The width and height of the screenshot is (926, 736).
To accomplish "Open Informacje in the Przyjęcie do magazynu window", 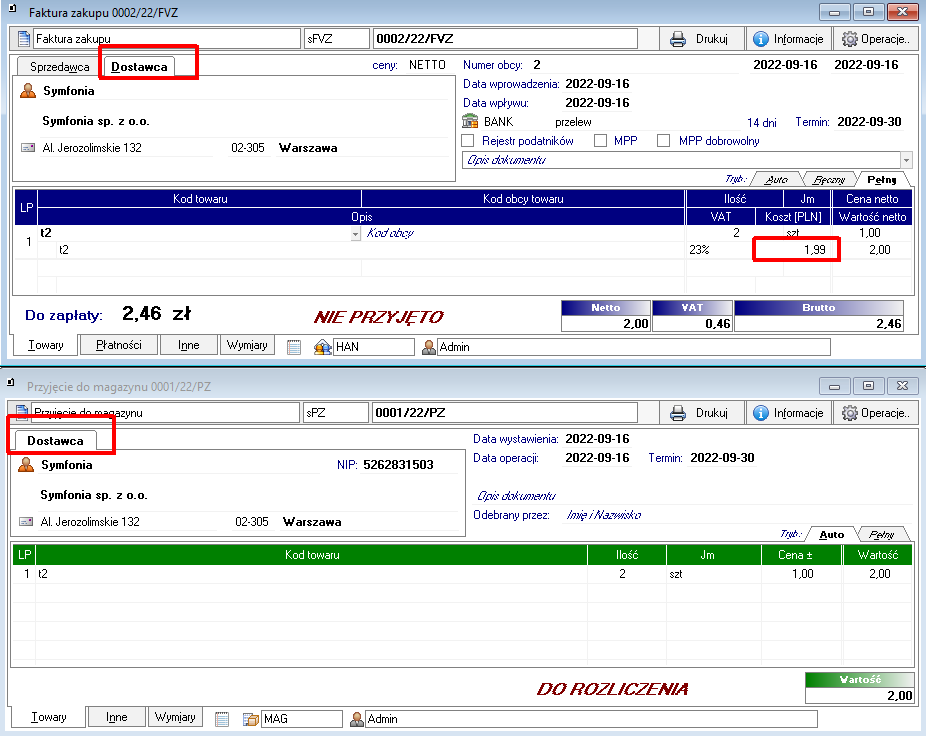I will pos(787,413).
